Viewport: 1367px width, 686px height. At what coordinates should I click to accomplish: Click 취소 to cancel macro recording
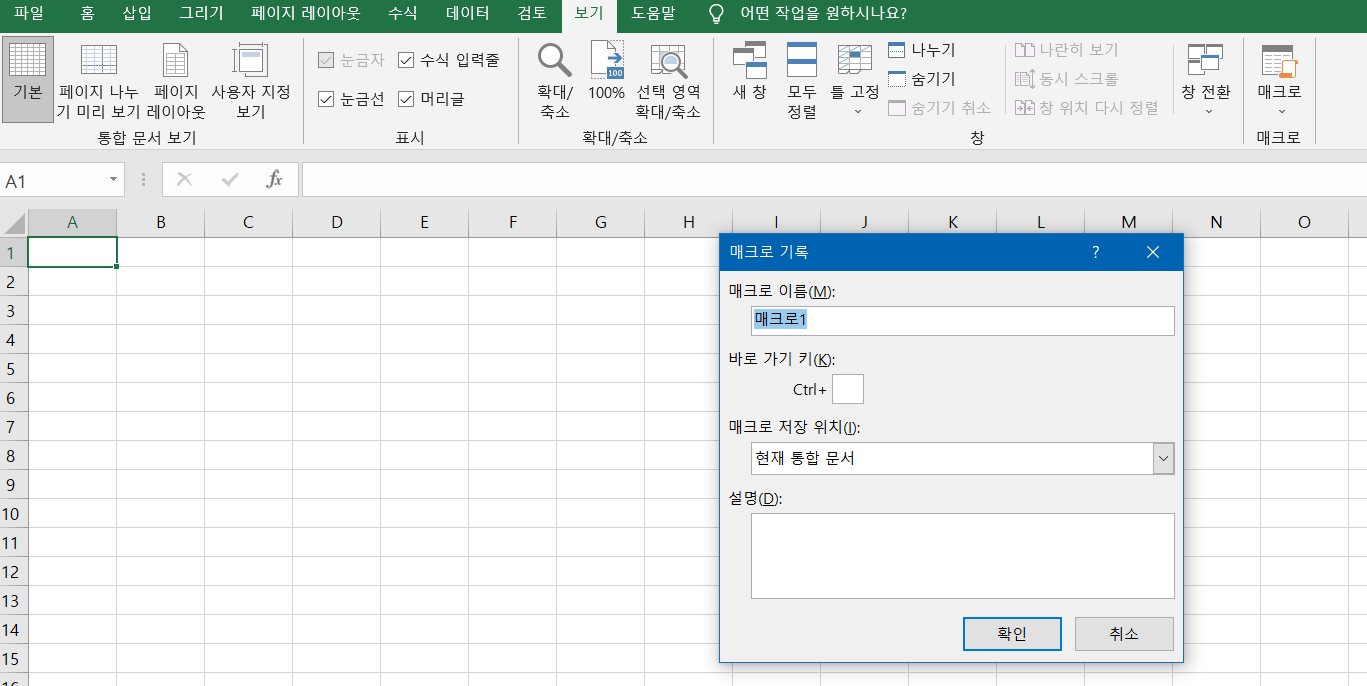[1123, 634]
